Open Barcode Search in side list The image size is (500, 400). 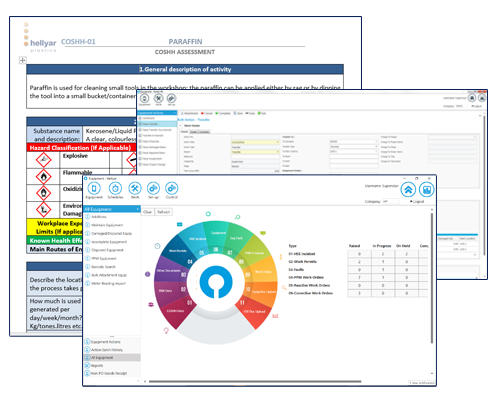click(103, 267)
